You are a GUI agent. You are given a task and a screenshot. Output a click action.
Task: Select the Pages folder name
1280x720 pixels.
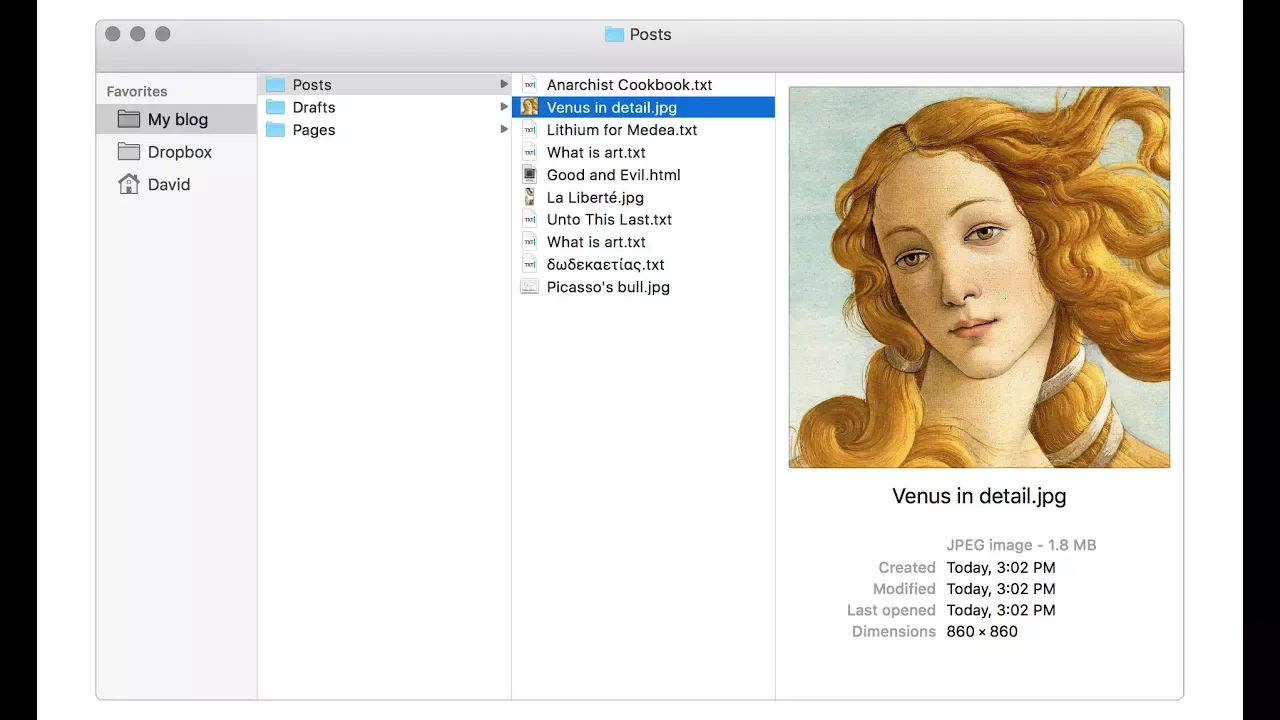click(x=314, y=130)
